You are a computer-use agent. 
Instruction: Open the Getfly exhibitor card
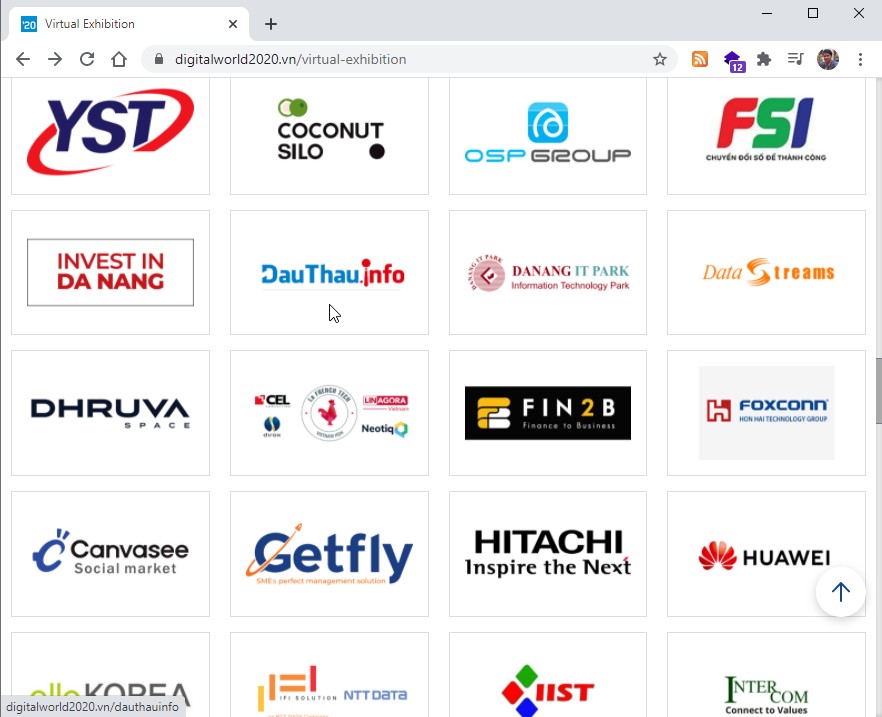coord(329,554)
